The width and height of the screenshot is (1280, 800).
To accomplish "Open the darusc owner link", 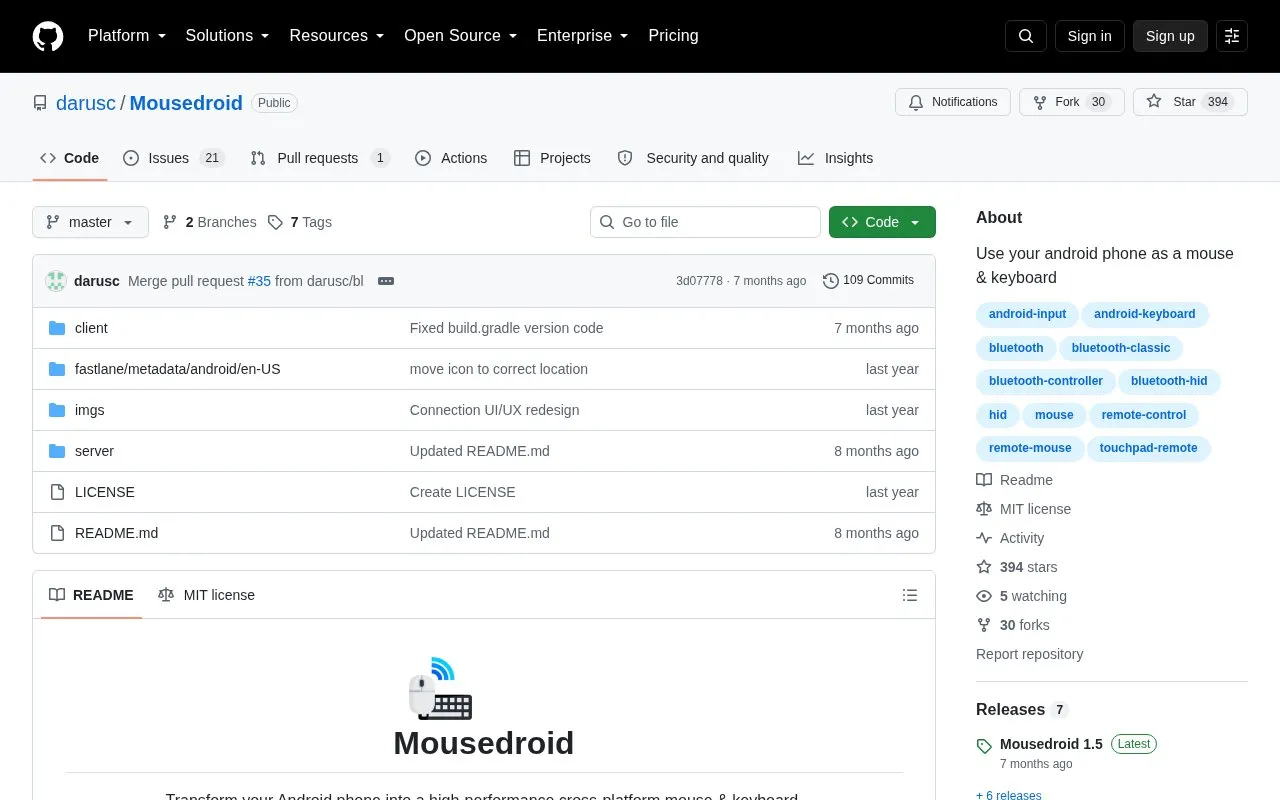I will click(x=86, y=103).
